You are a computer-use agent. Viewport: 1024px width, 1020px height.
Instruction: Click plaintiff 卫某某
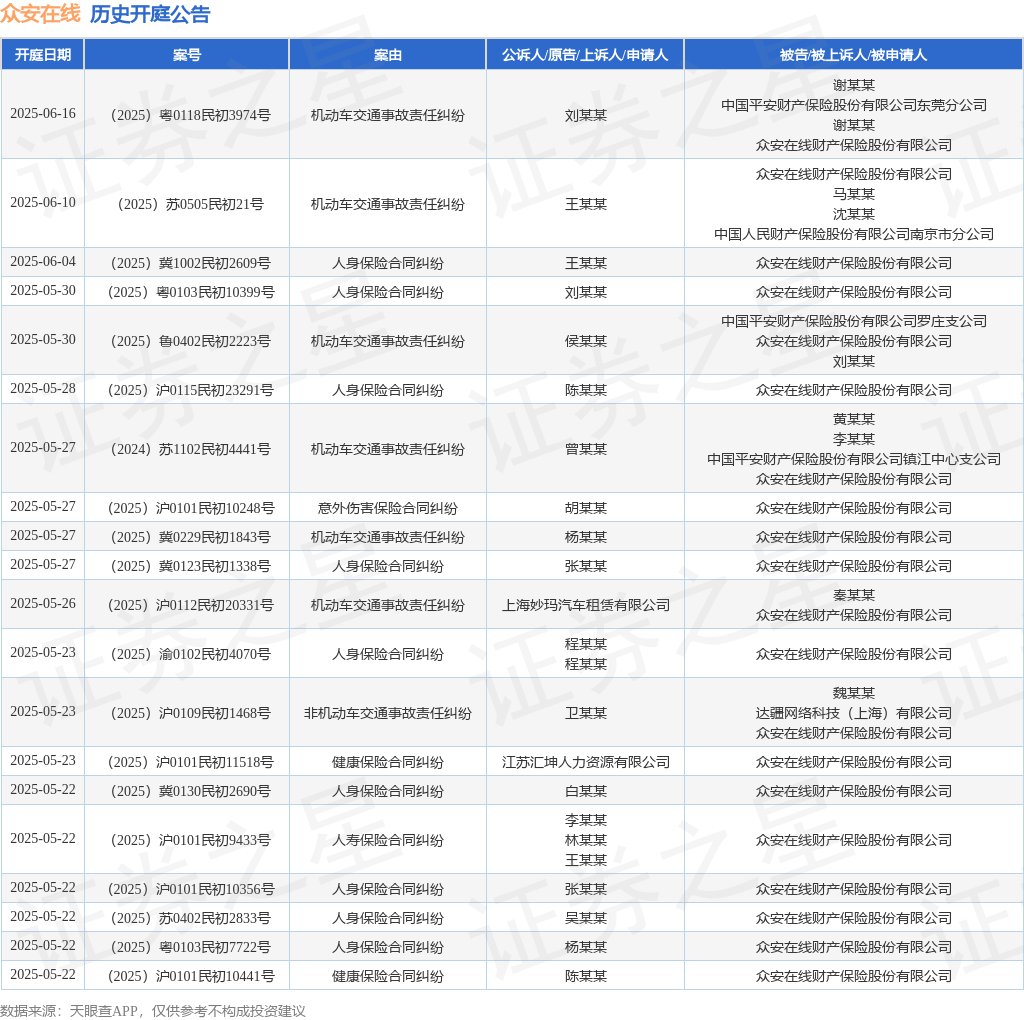[586, 713]
